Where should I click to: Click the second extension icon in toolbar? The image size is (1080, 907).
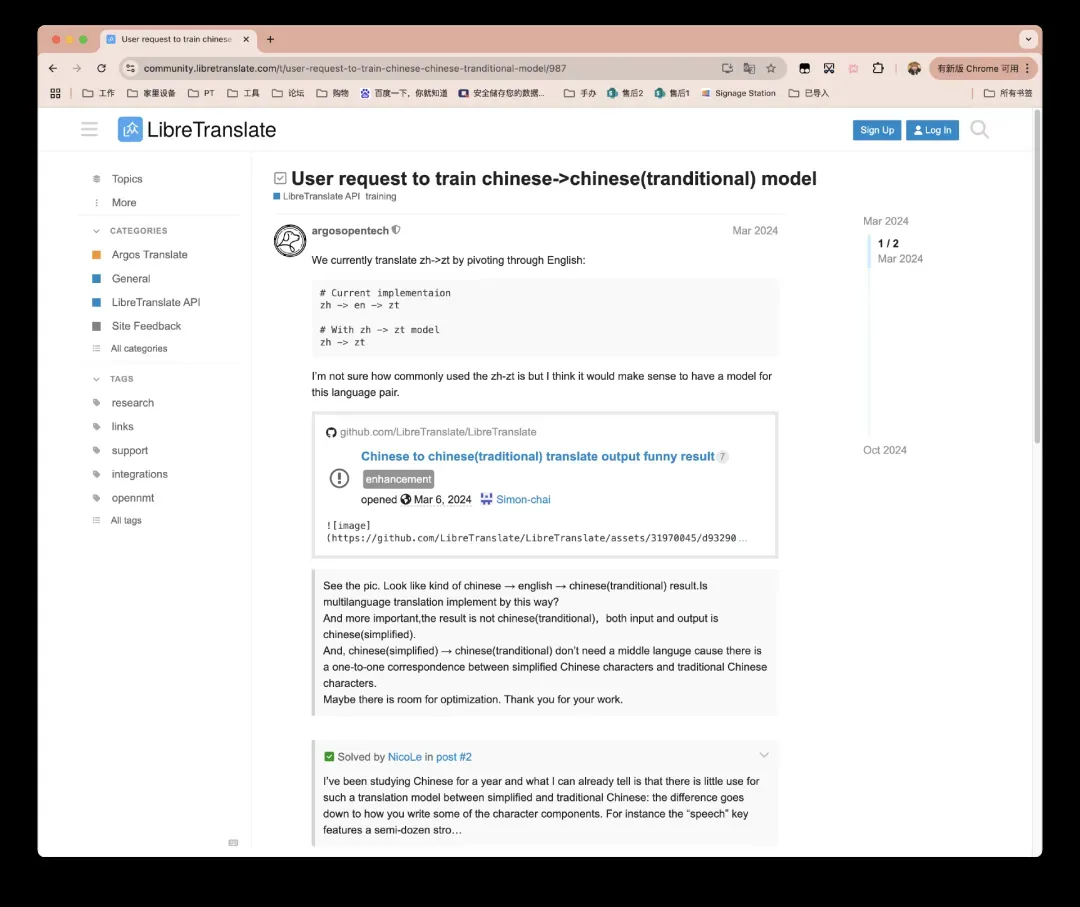[x=829, y=68]
